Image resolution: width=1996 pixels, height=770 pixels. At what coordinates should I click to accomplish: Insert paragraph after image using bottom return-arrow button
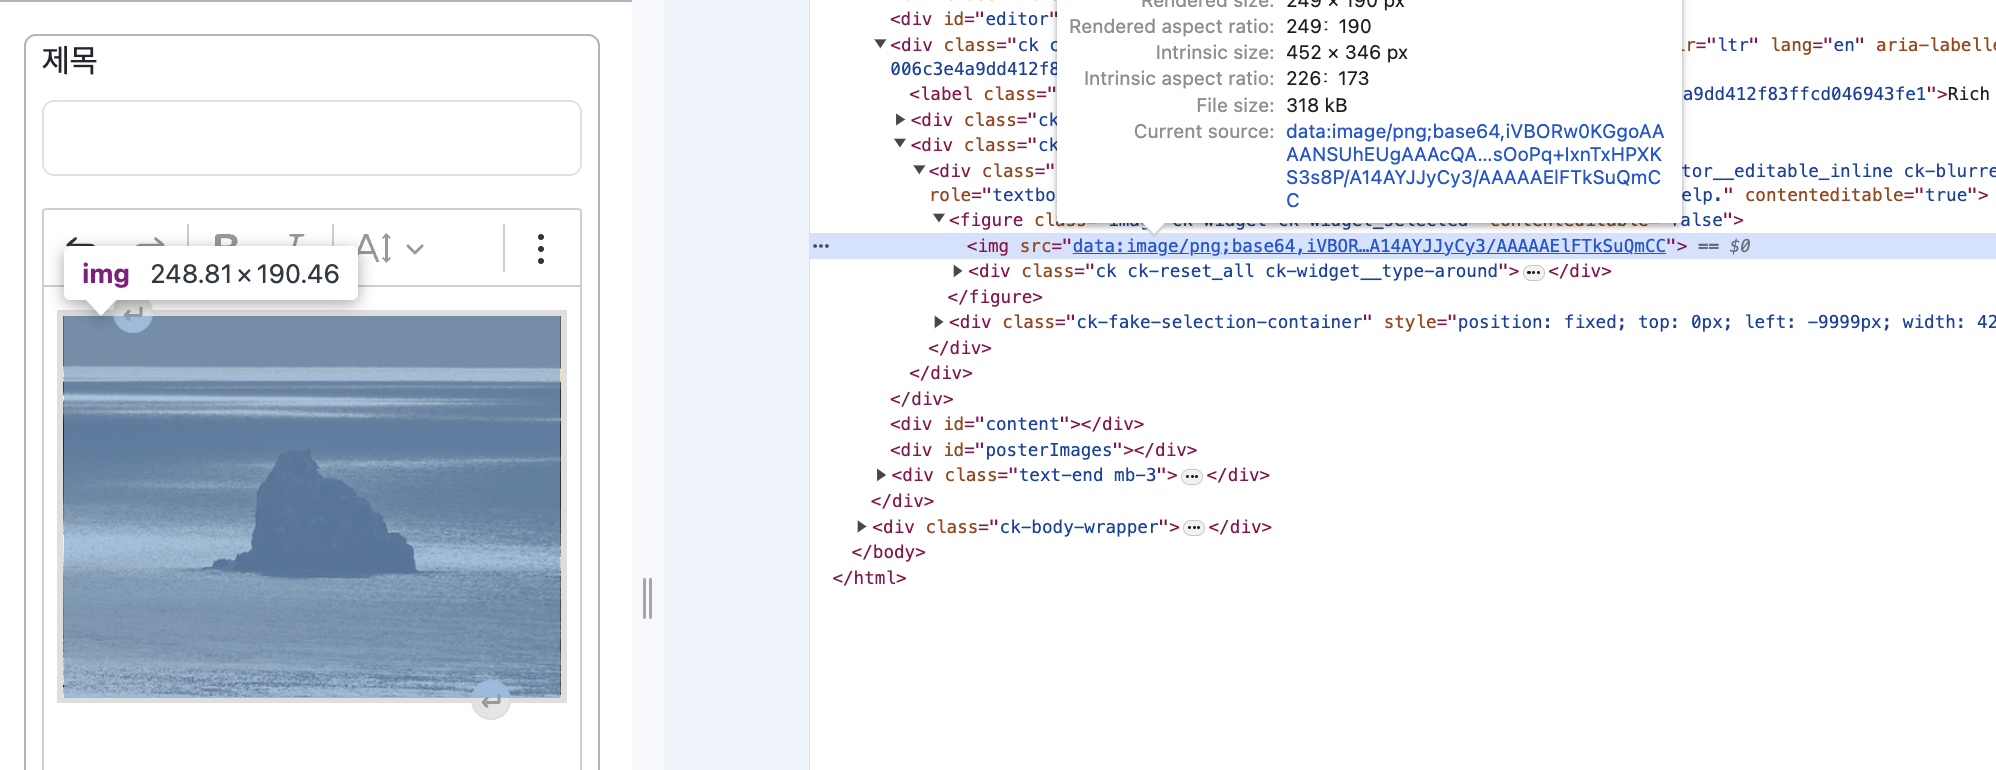(x=491, y=700)
